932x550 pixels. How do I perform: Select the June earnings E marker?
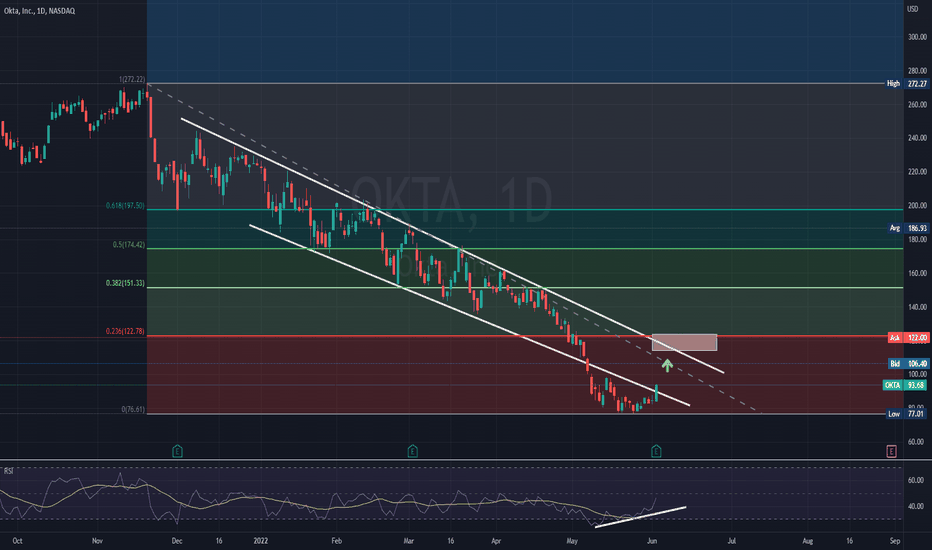656,451
